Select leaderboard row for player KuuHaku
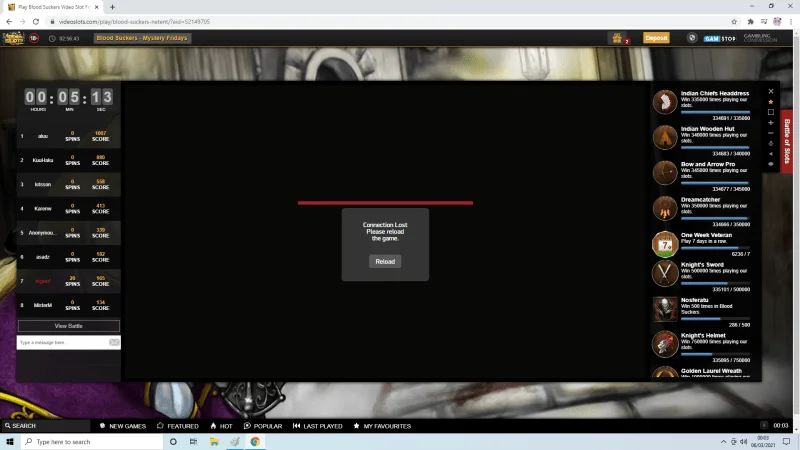800x450 pixels. coord(68,160)
